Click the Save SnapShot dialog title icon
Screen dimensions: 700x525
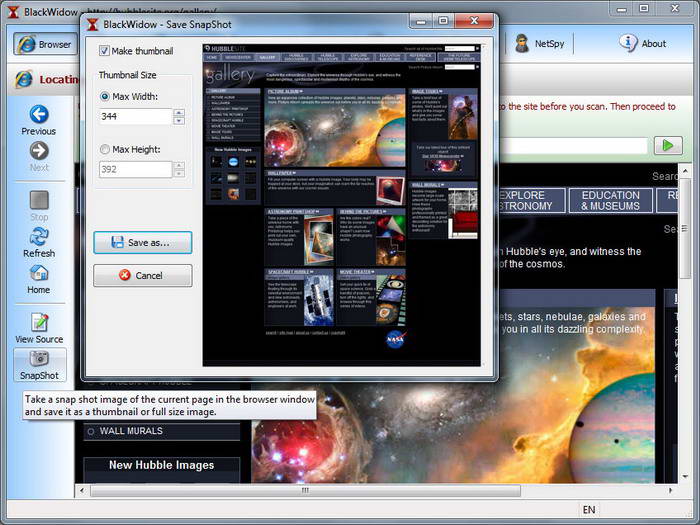[92, 25]
